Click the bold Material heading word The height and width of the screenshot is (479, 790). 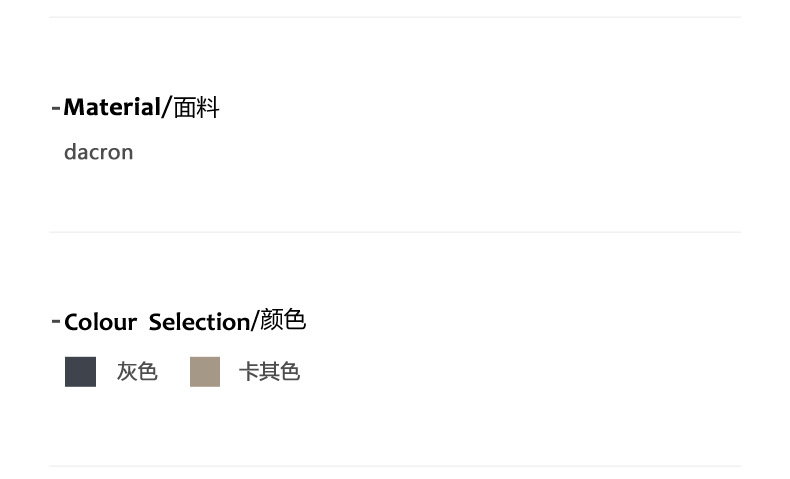[x=111, y=108]
